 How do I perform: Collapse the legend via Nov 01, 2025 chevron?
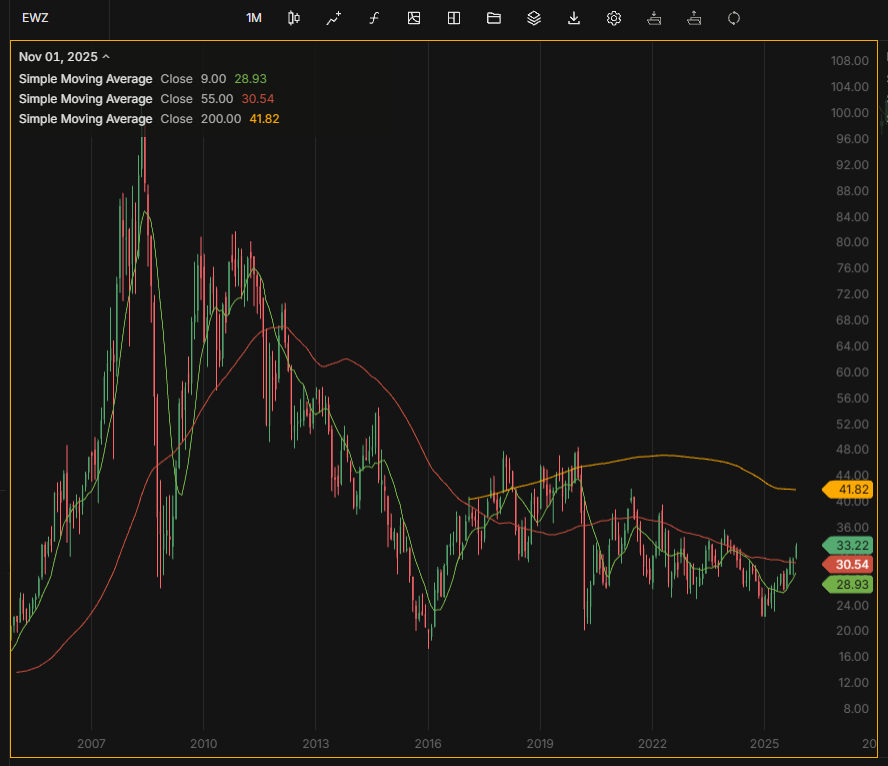click(x=107, y=57)
